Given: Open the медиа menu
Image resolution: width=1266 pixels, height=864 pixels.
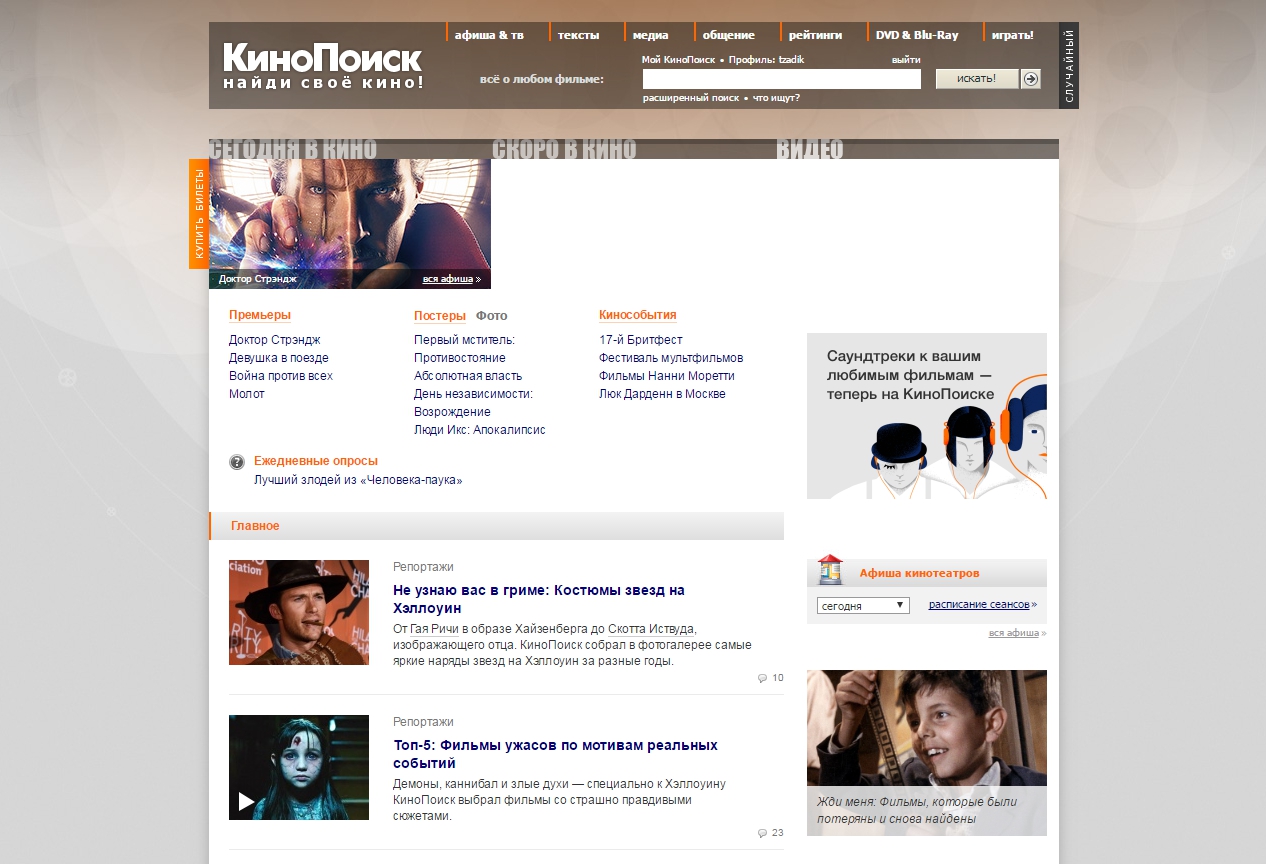Looking at the screenshot, I should pyautogui.click(x=650, y=35).
